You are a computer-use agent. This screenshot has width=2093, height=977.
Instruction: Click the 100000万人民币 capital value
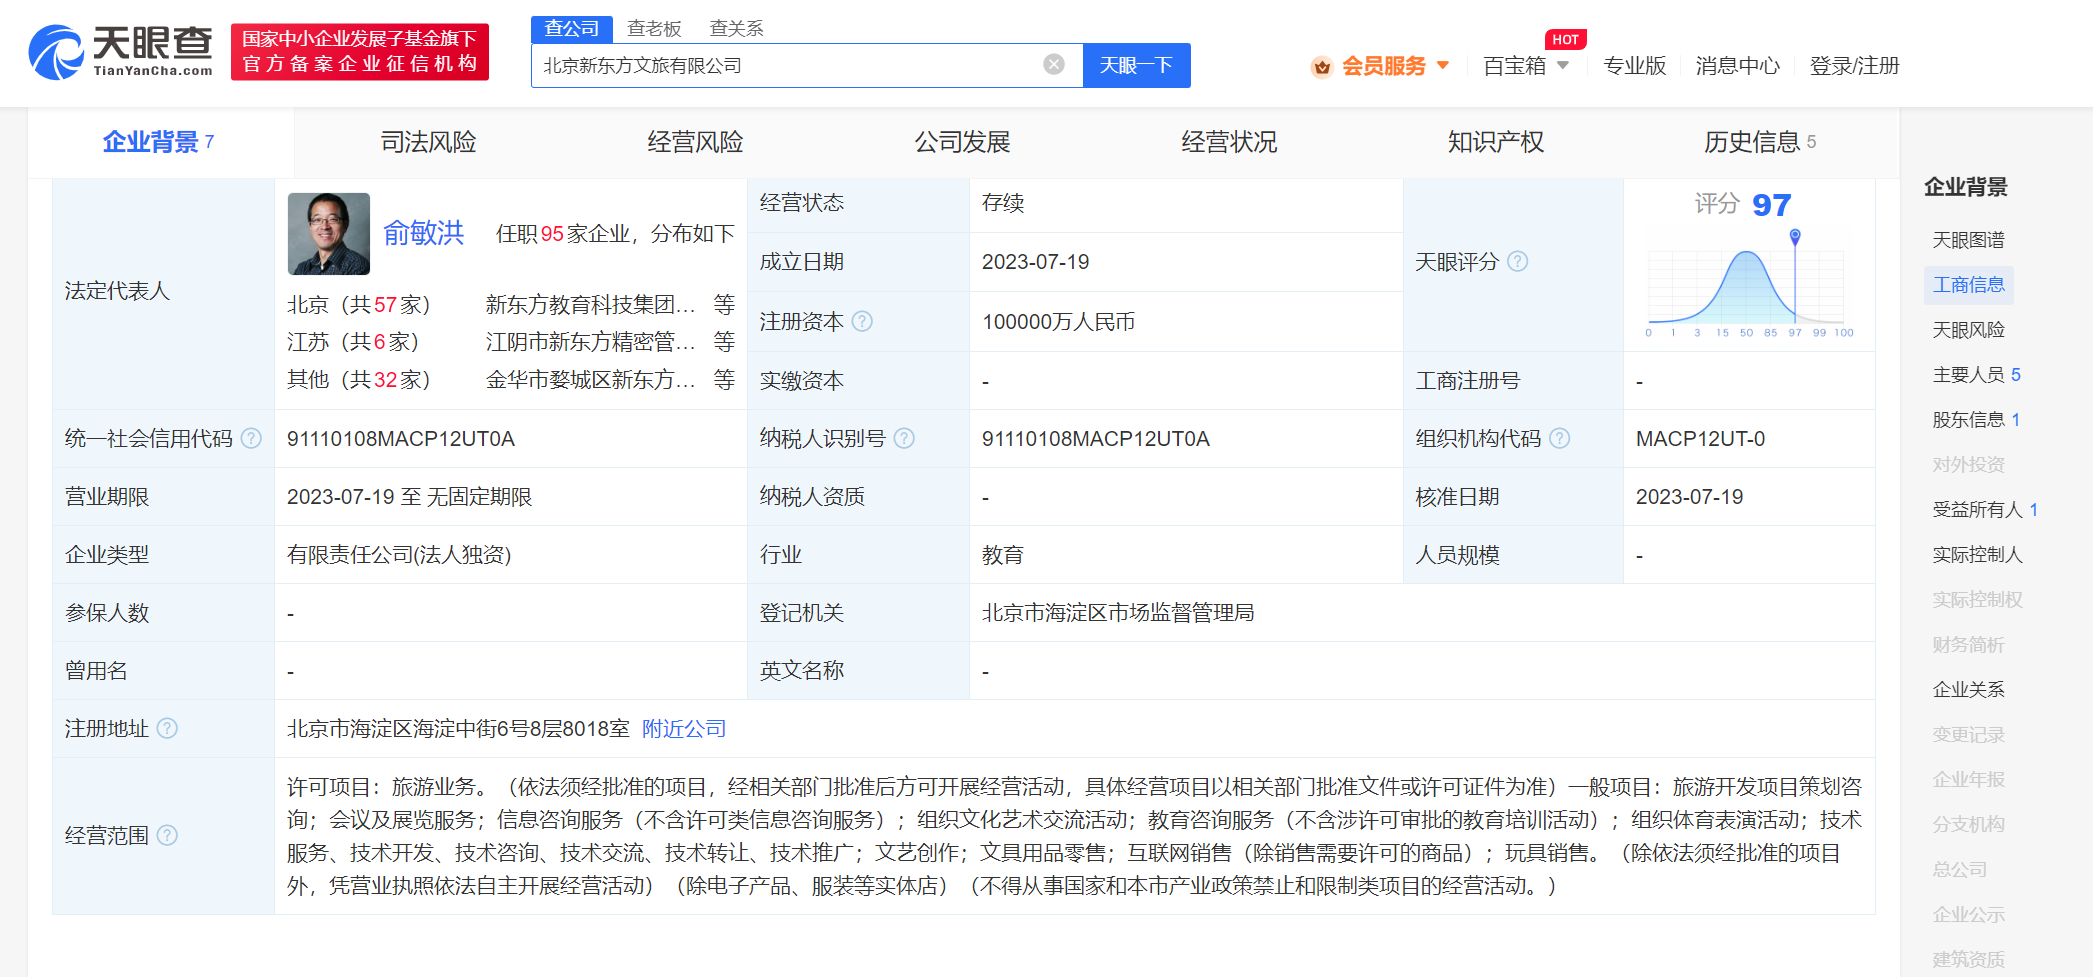1058,322
